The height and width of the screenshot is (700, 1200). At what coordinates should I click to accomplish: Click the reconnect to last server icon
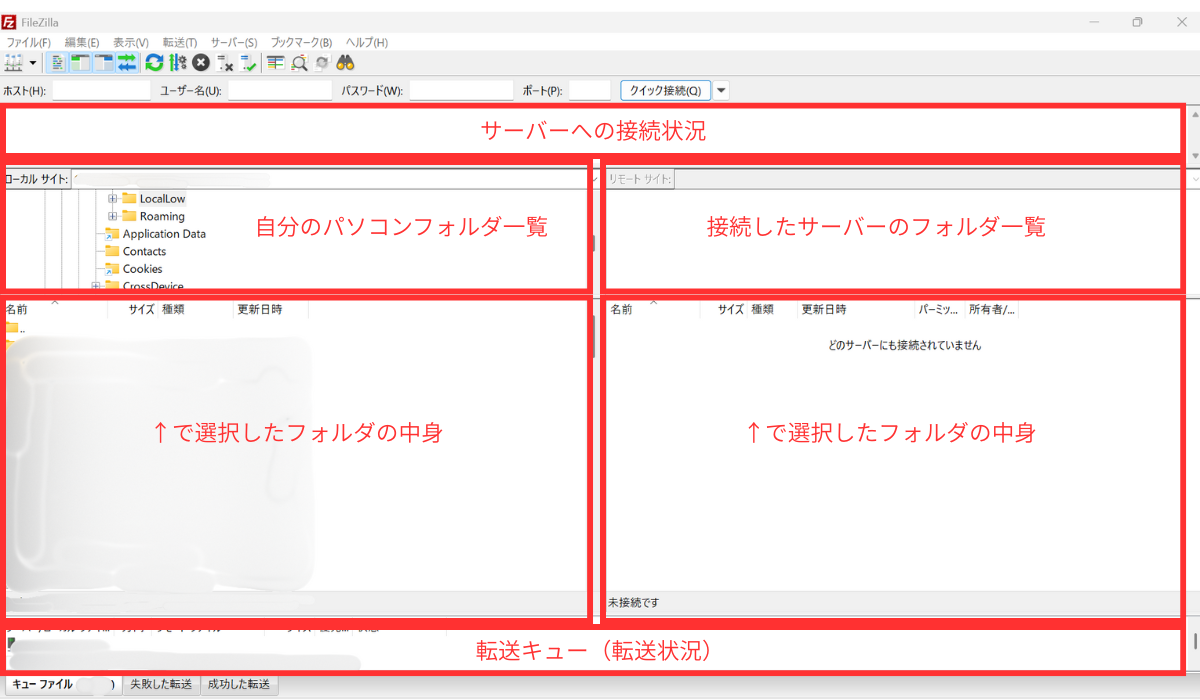[x=249, y=63]
